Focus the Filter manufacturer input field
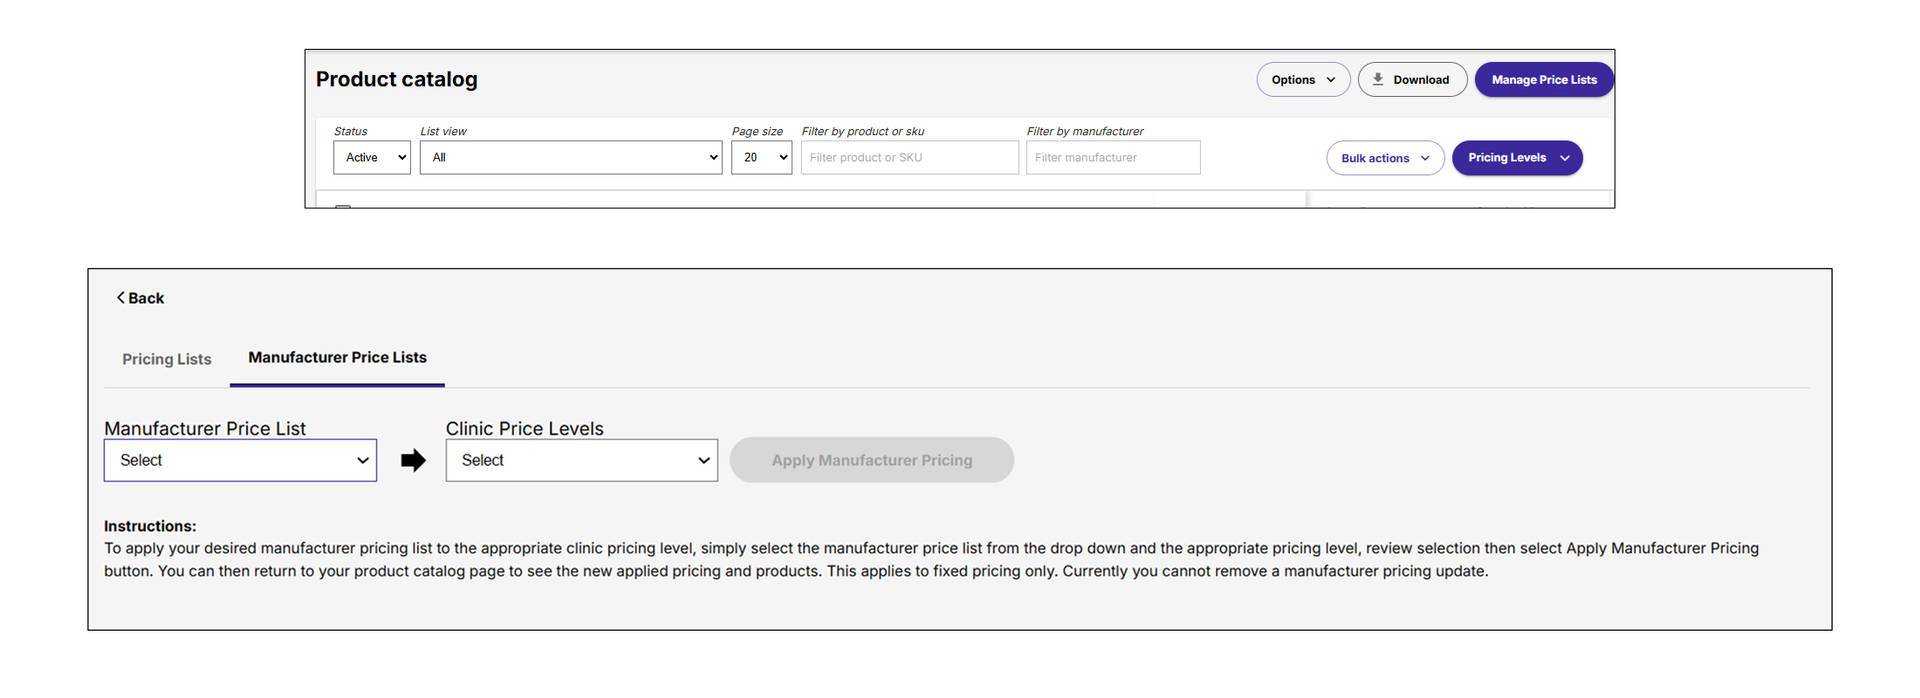Screen dimensions: 1920x698 point(1113,158)
